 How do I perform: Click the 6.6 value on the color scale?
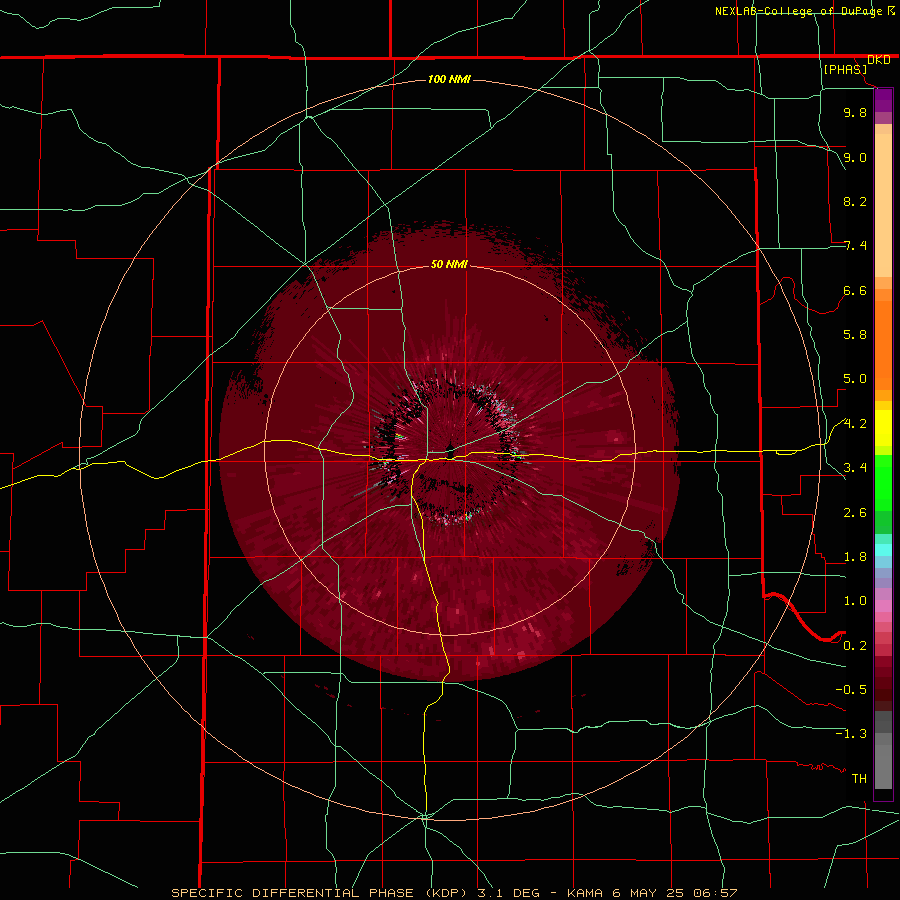point(855,290)
